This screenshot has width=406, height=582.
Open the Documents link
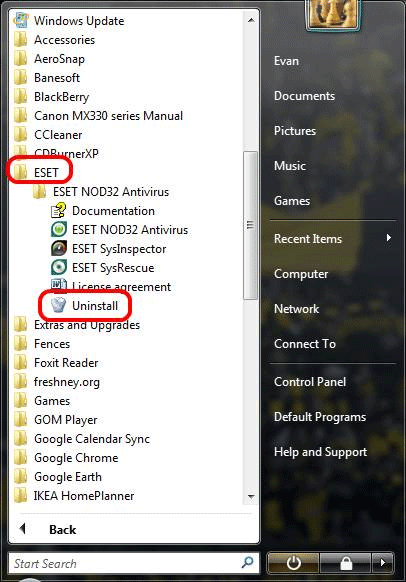pyautogui.click(x=304, y=96)
